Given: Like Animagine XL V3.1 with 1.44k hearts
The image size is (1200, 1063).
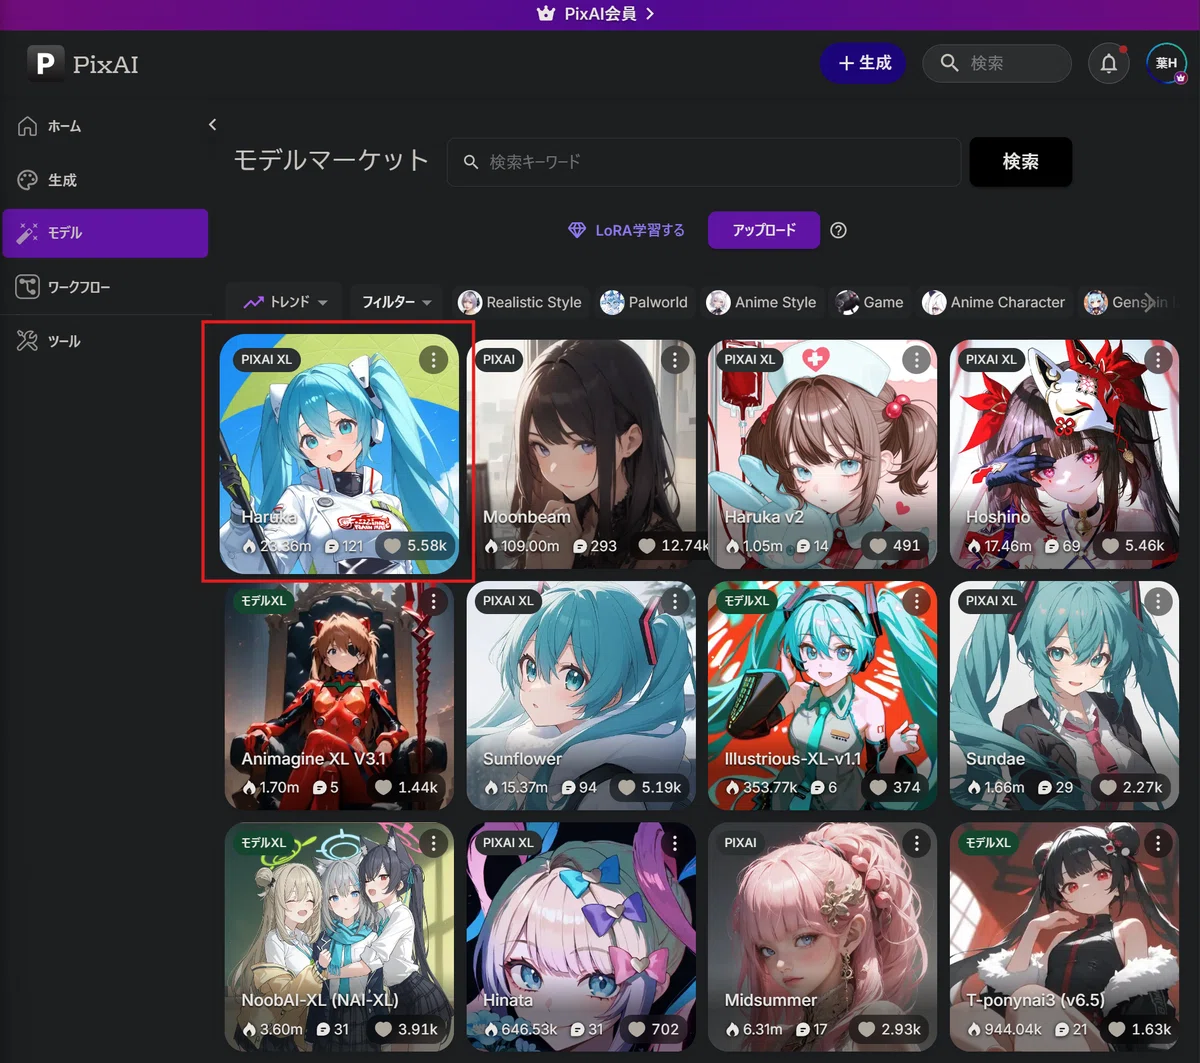Looking at the screenshot, I should coord(406,788).
